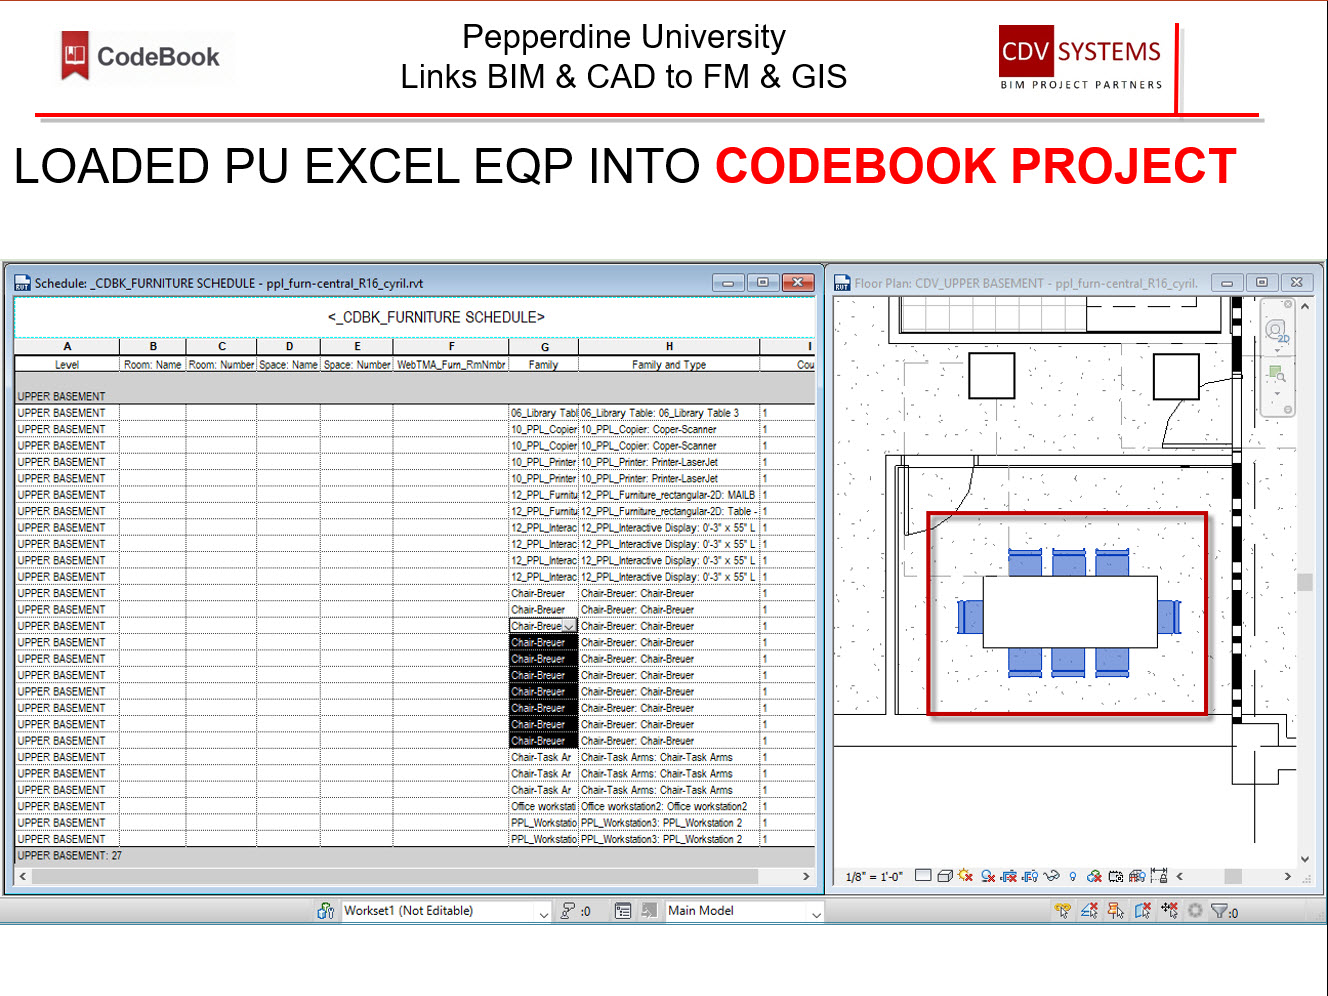Expand the Steering Wheels drop-down arrow

click(x=1277, y=349)
